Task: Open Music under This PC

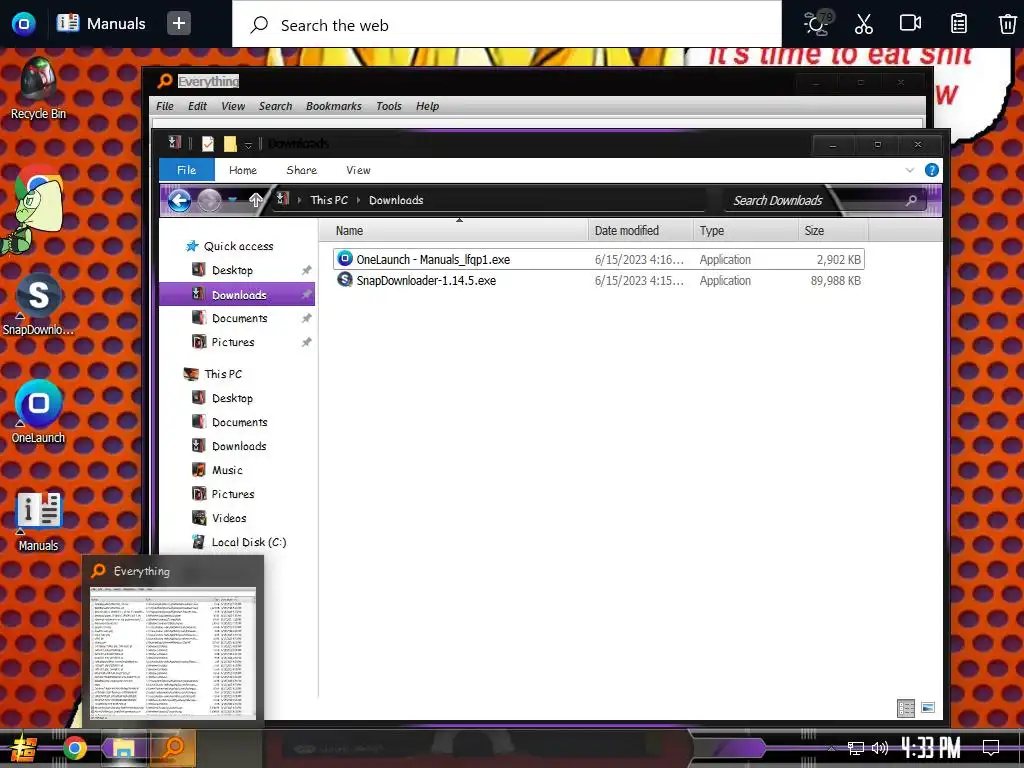Action: pos(217,470)
